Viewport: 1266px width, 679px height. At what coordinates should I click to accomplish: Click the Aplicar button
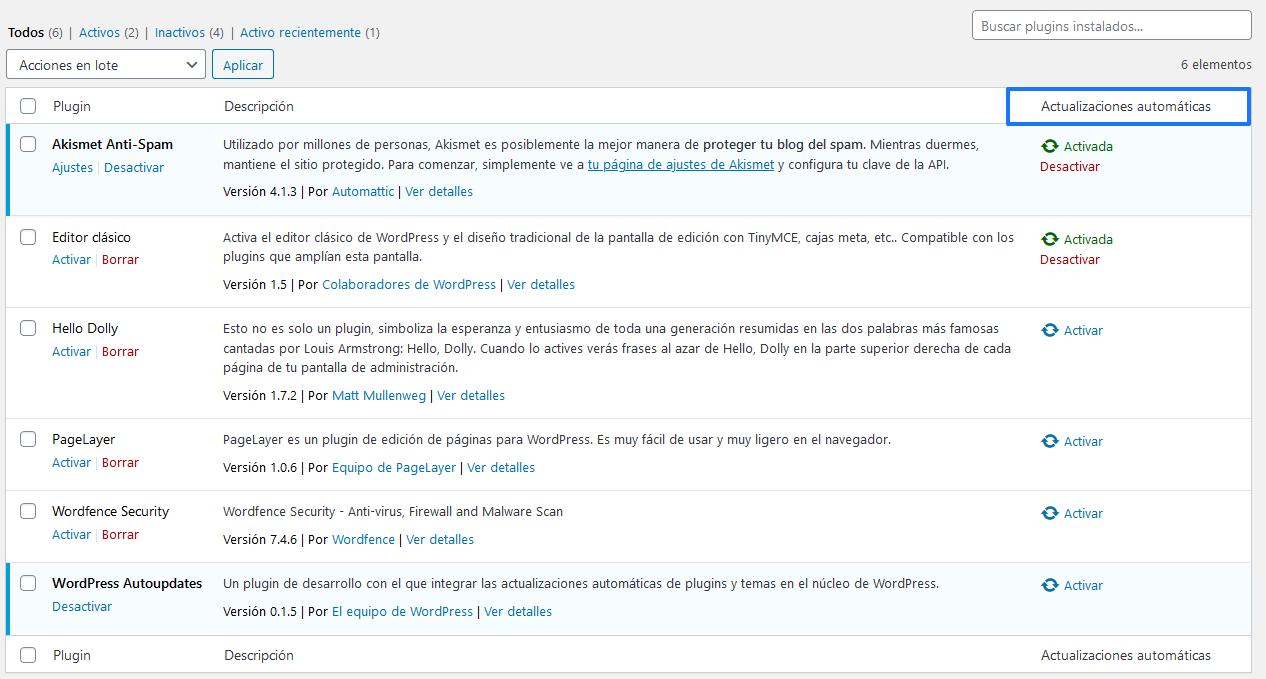click(243, 65)
